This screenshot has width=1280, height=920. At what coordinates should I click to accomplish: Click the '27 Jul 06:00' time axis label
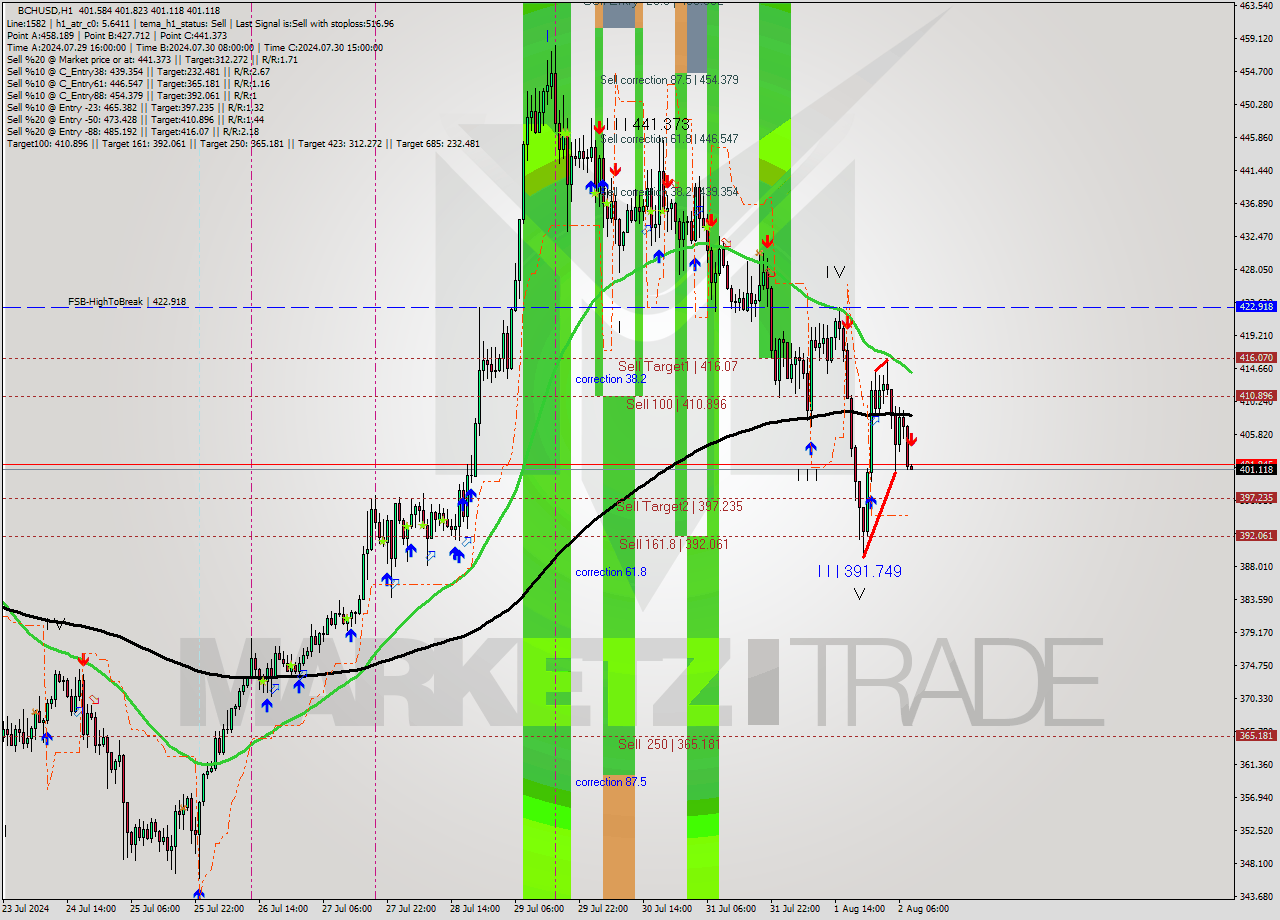[346, 909]
